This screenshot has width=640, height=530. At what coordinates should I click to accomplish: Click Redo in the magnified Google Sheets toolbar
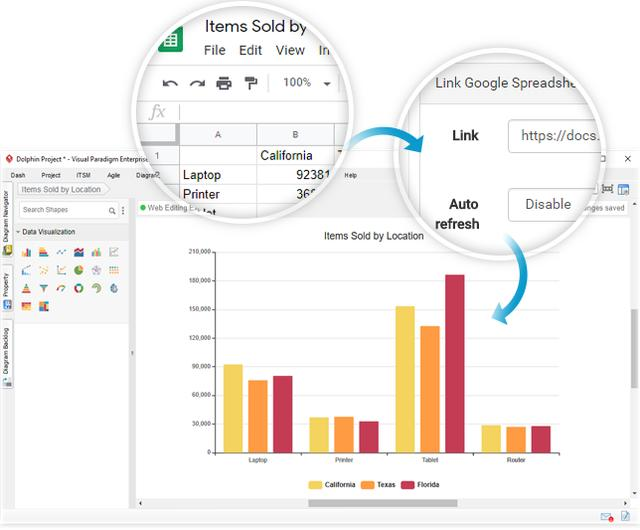[x=197, y=83]
